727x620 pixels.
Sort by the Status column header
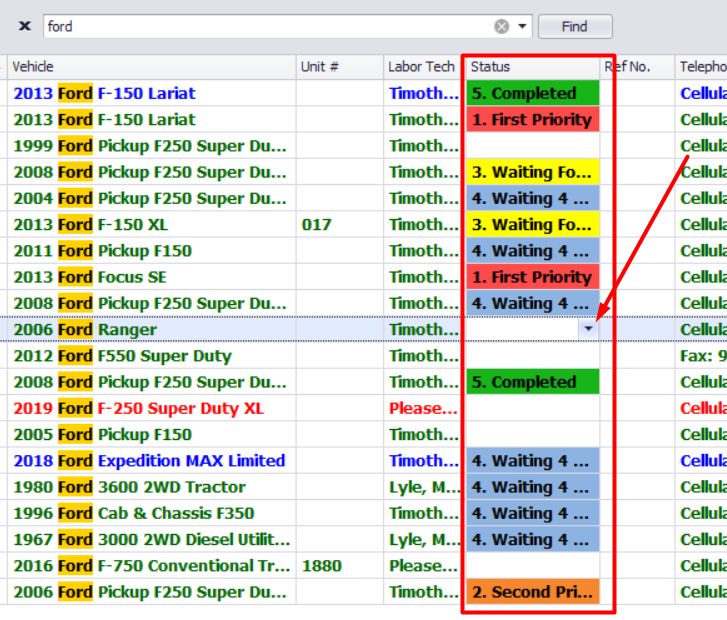point(533,67)
